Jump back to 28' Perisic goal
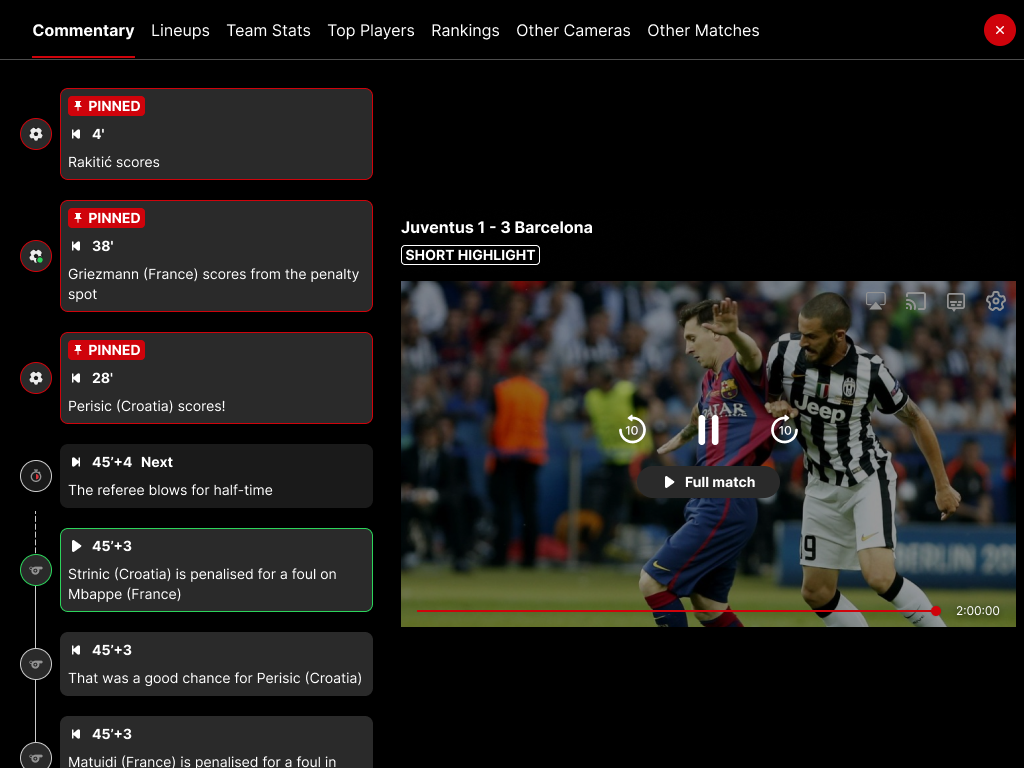Image resolution: width=1024 pixels, height=768 pixels. (76, 378)
